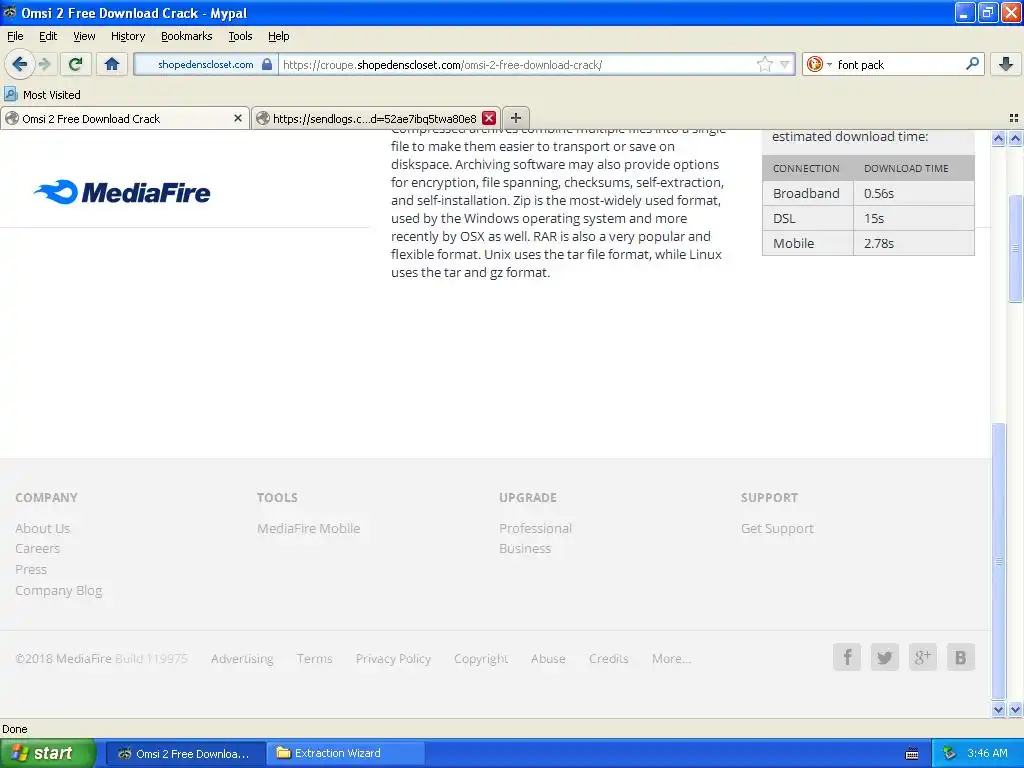
Task: Open the search engine selector dropdown
Action: pos(818,64)
